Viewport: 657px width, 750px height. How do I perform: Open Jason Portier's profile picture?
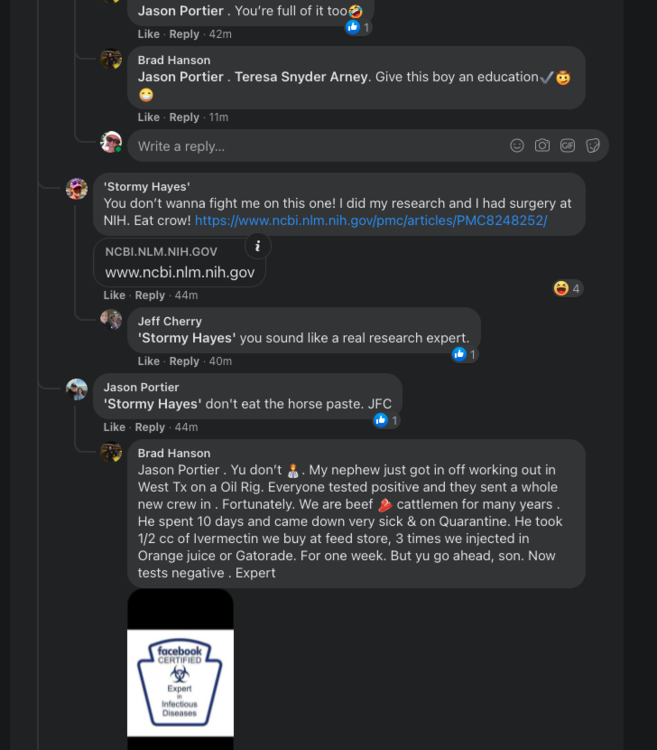[x=77, y=389]
